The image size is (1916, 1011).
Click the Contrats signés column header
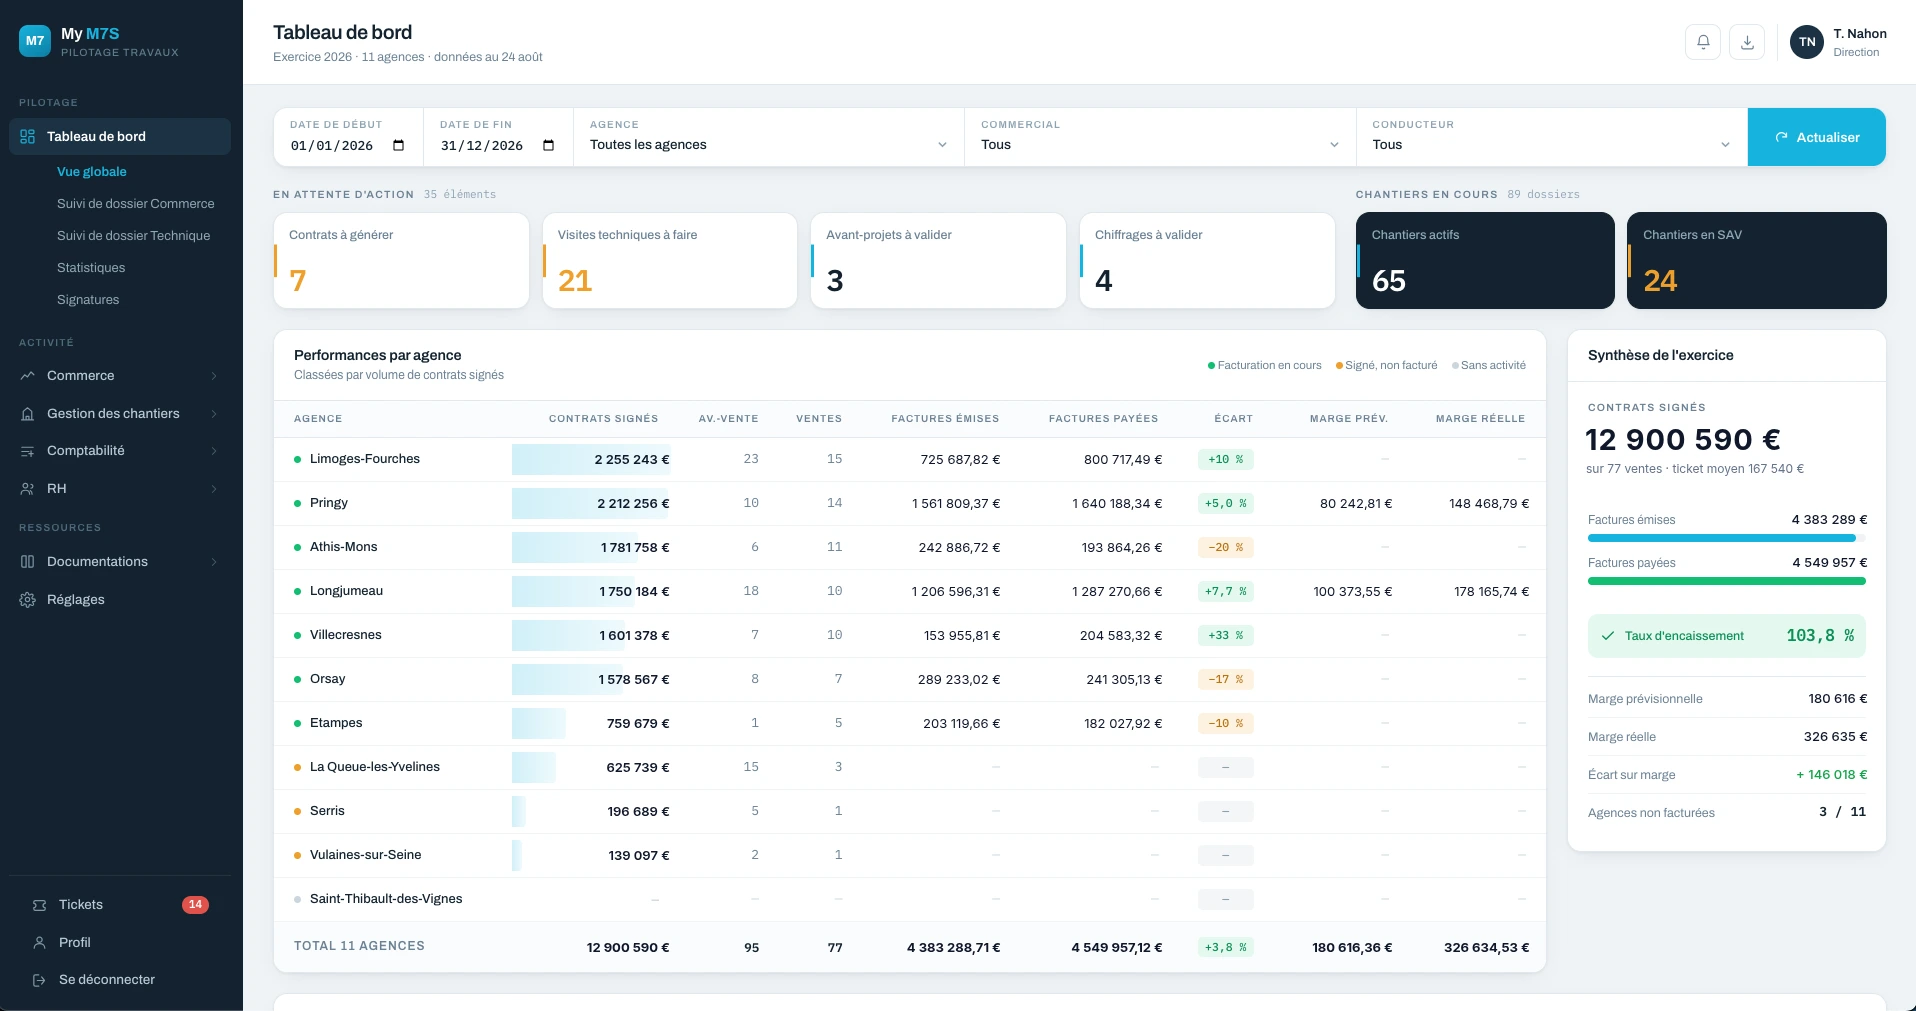coord(604,419)
